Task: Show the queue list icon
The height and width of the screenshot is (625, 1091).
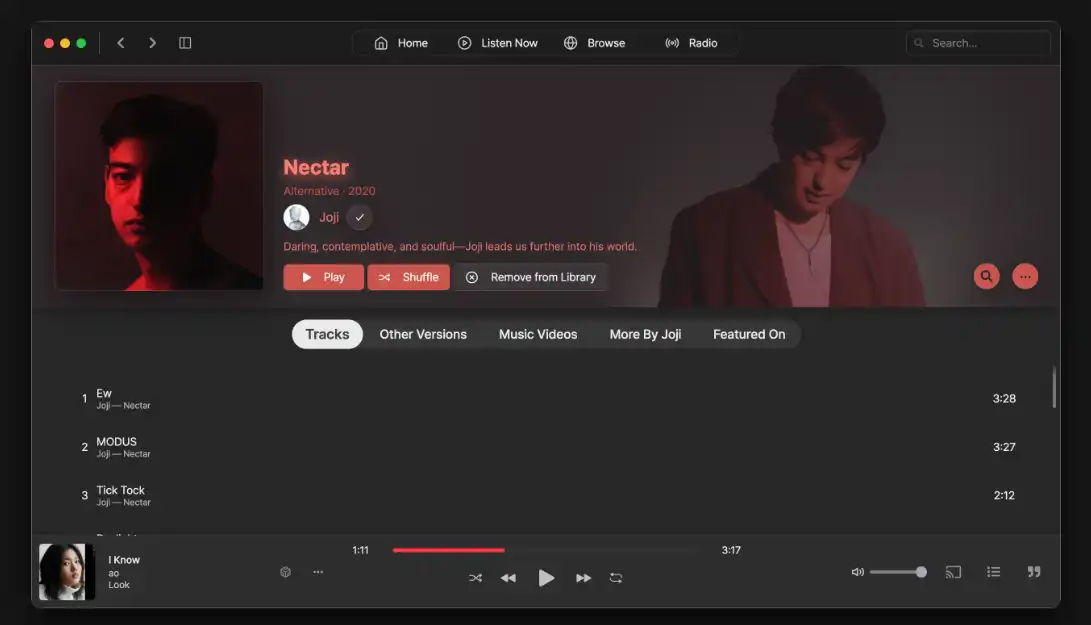Action: 994,572
